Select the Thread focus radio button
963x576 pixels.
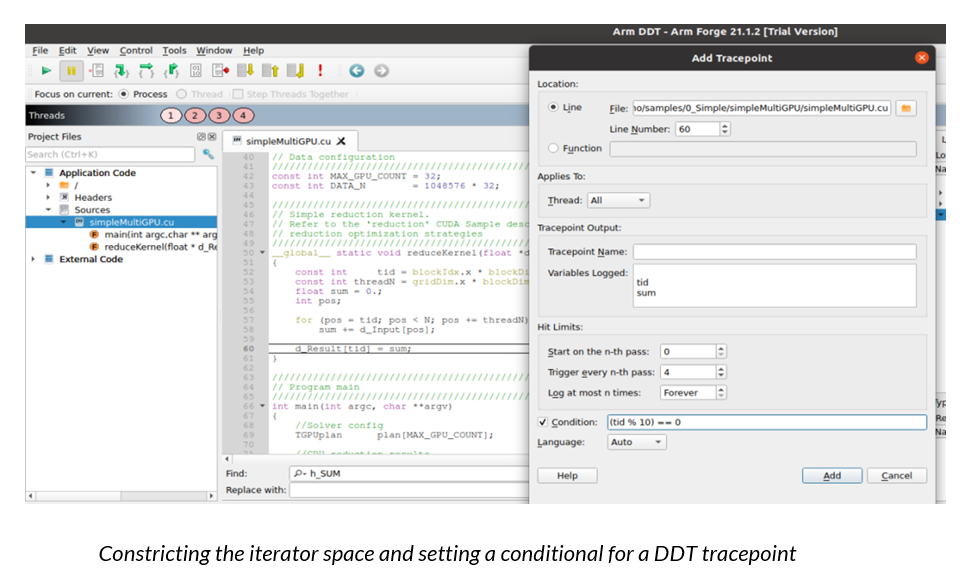pyautogui.click(x=181, y=94)
